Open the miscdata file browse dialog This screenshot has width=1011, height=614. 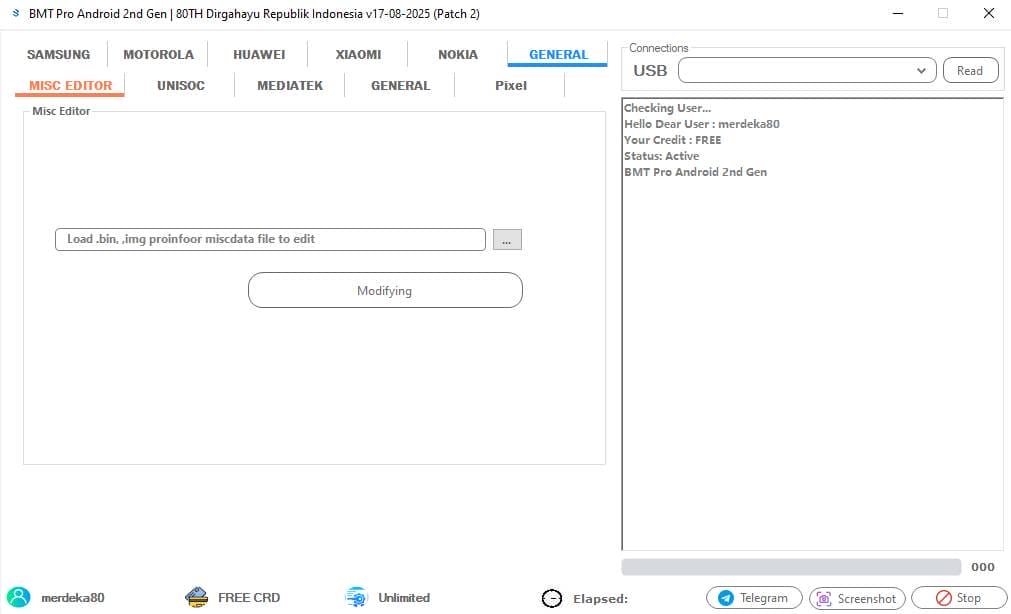506,239
